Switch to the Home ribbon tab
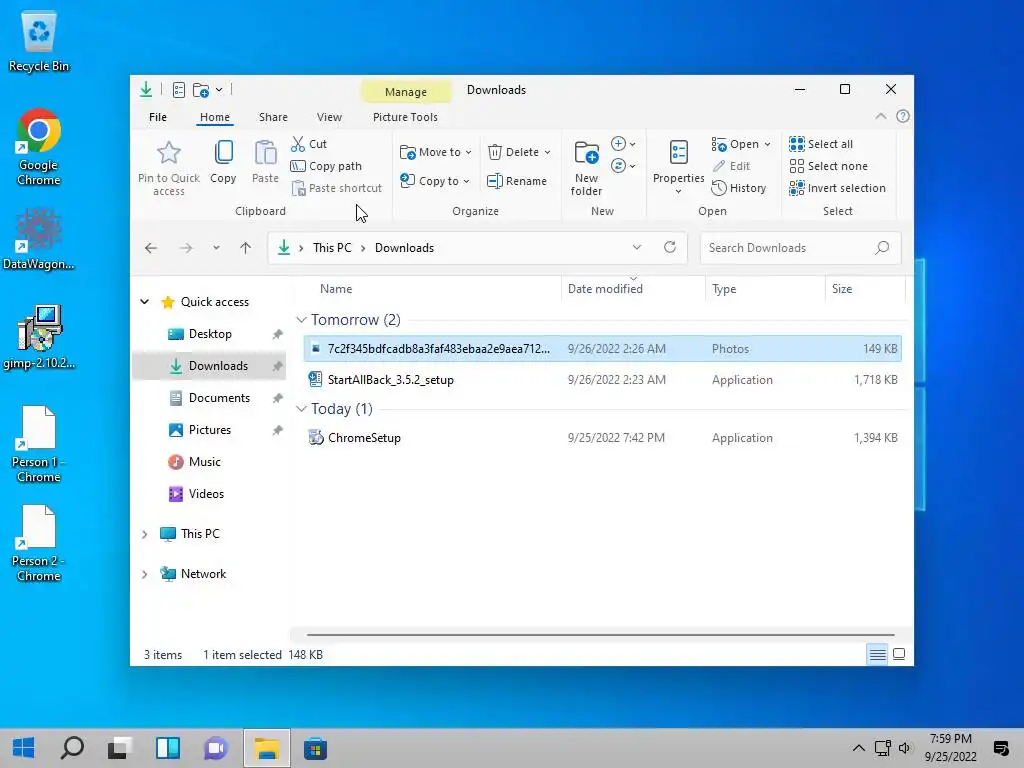The width and height of the screenshot is (1024, 768). 215,117
